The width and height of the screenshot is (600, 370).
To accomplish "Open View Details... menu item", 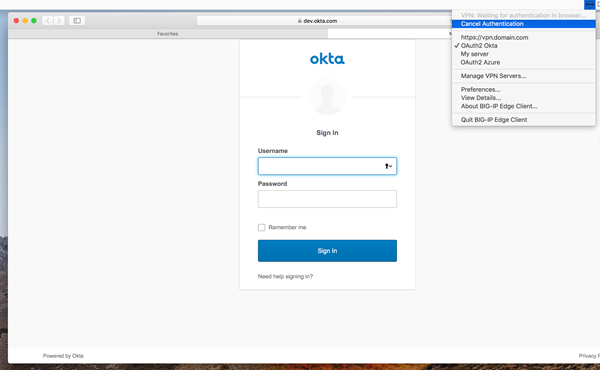I will 523,98.
